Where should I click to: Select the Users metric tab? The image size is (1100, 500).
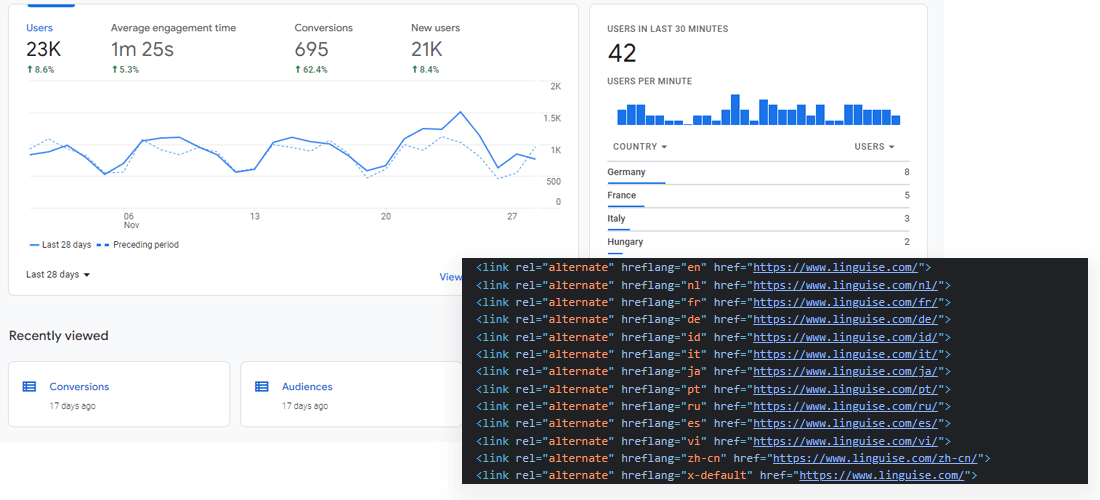[40, 28]
